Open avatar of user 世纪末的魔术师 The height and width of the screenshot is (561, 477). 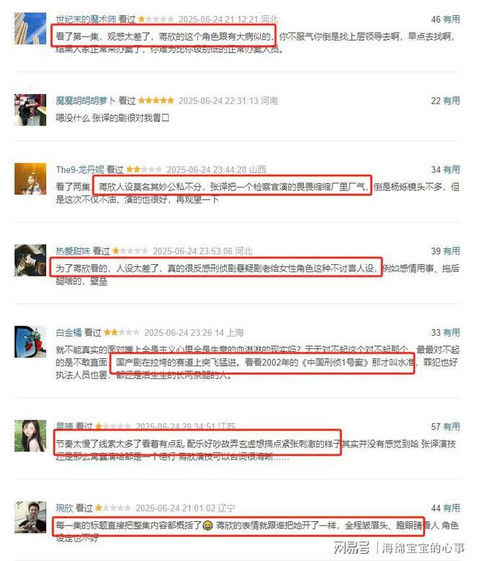(30, 29)
